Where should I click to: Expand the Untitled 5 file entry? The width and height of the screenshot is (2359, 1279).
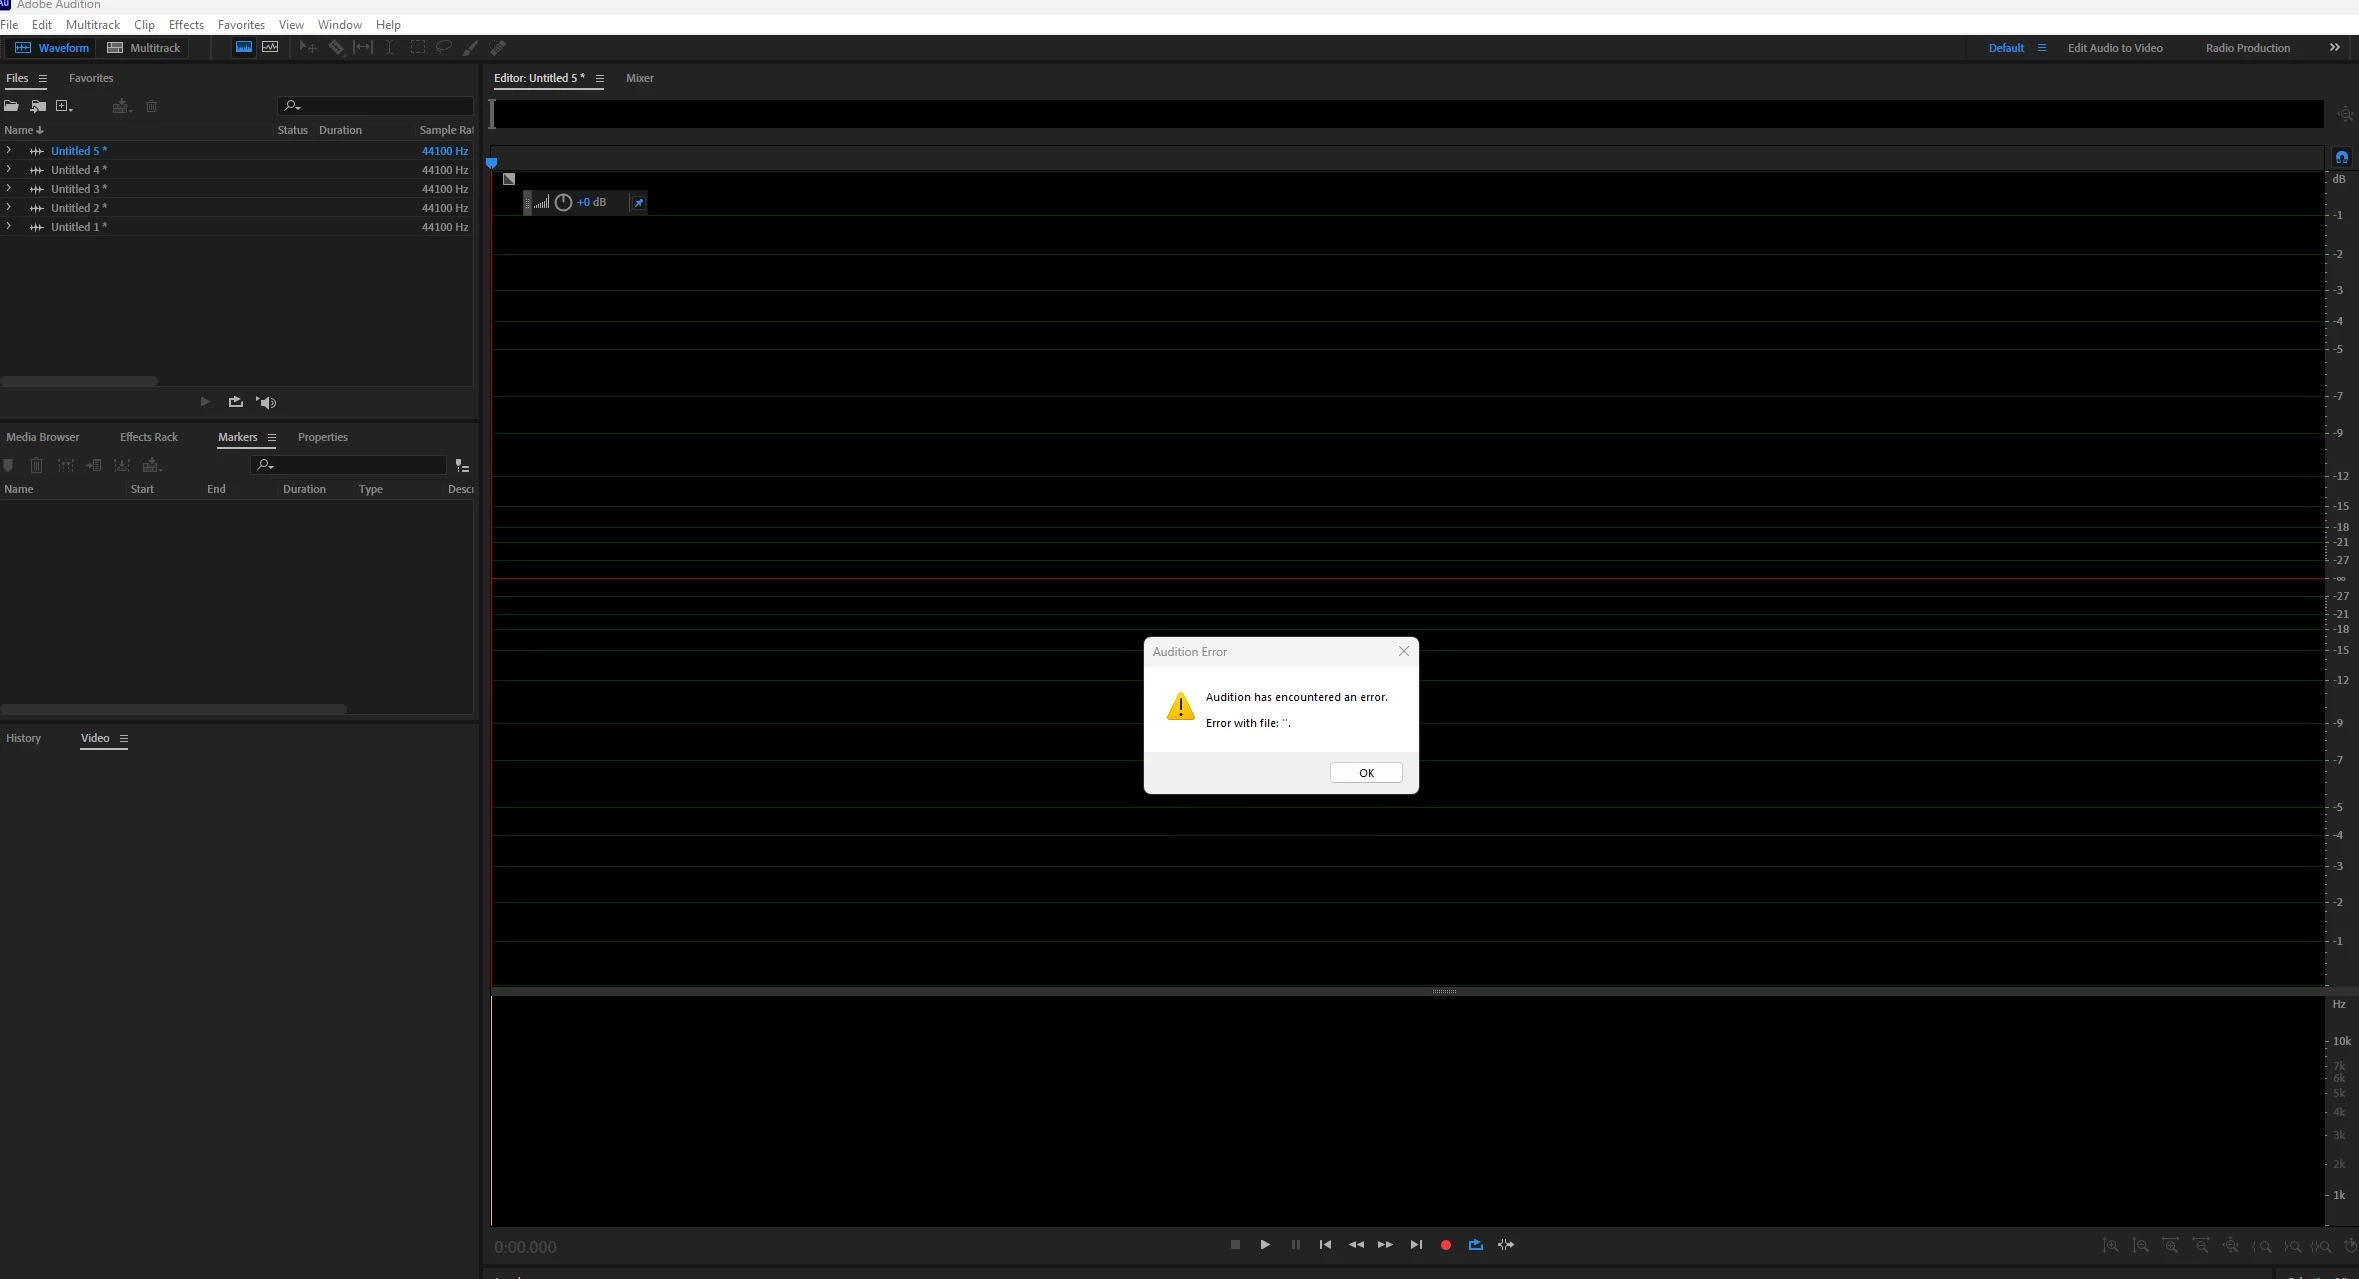[x=9, y=150]
